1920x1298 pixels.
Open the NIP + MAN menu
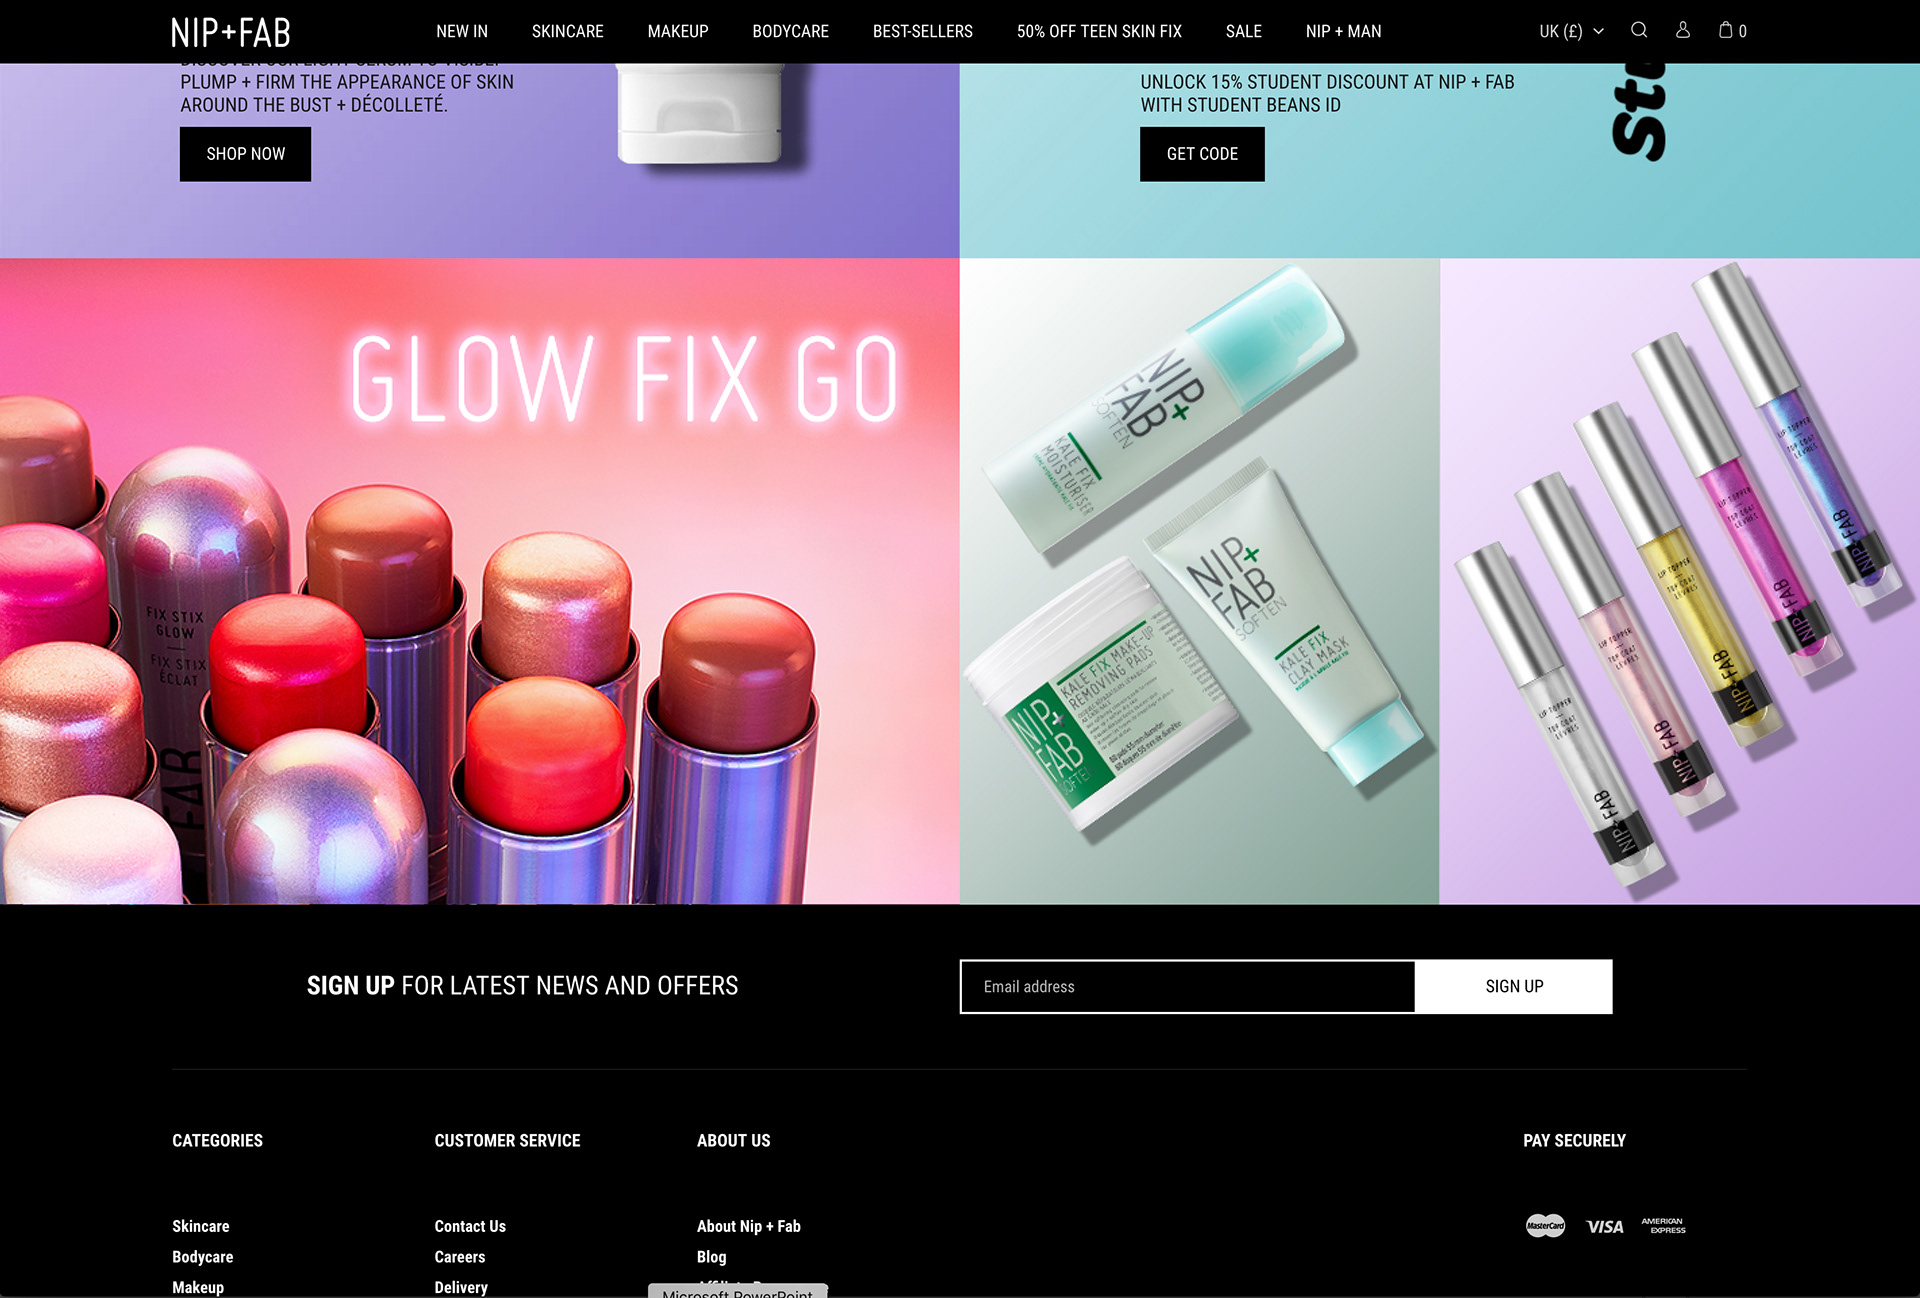click(1343, 31)
